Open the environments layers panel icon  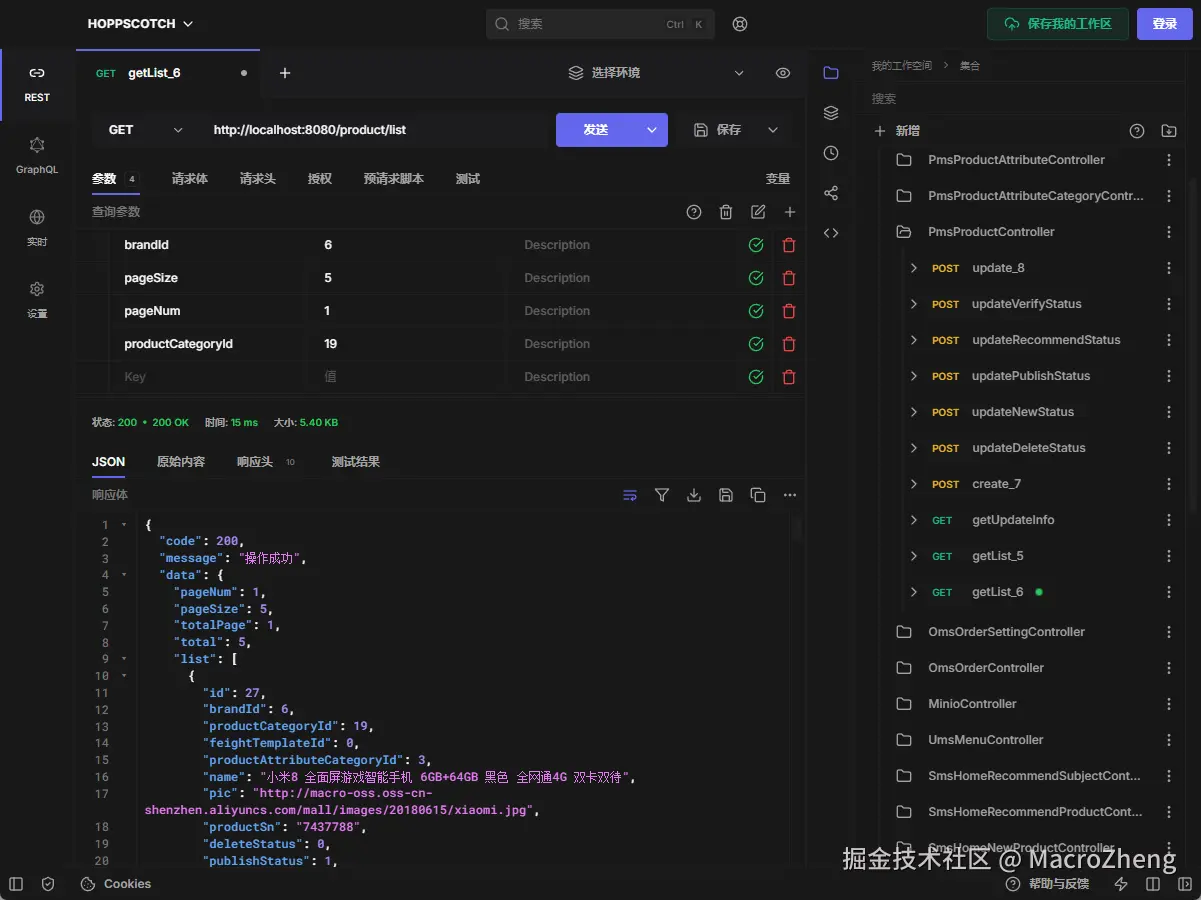coord(831,113)
